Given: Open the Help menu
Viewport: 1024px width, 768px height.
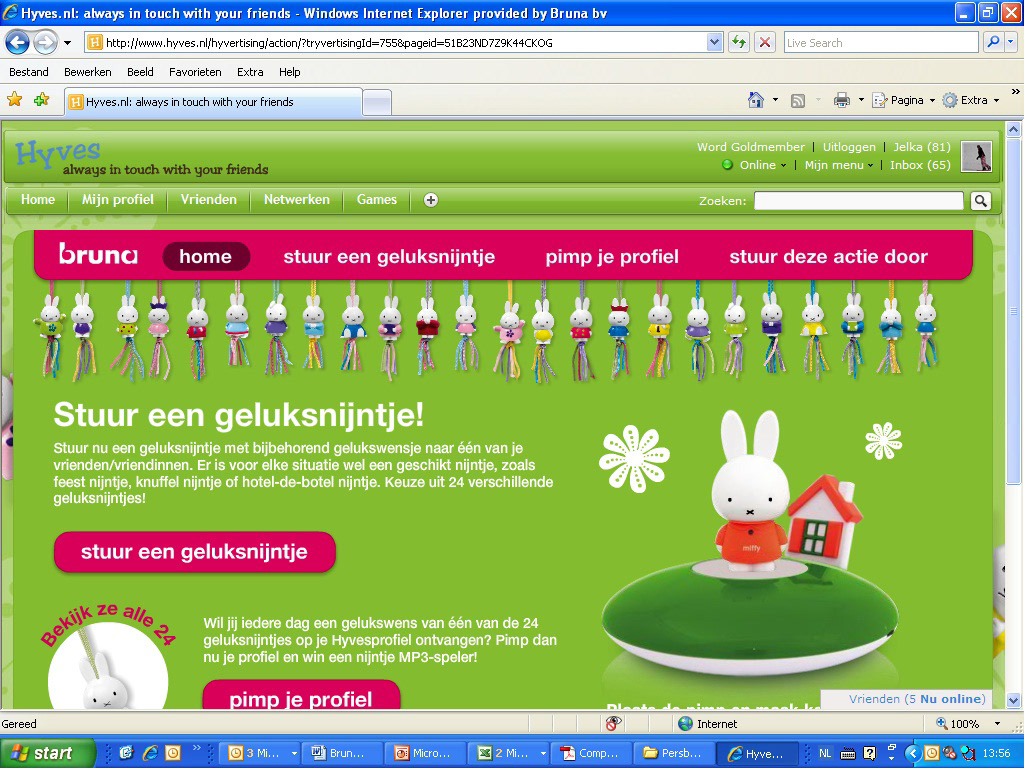Looking at the screenshot, I should pos(289,72).
